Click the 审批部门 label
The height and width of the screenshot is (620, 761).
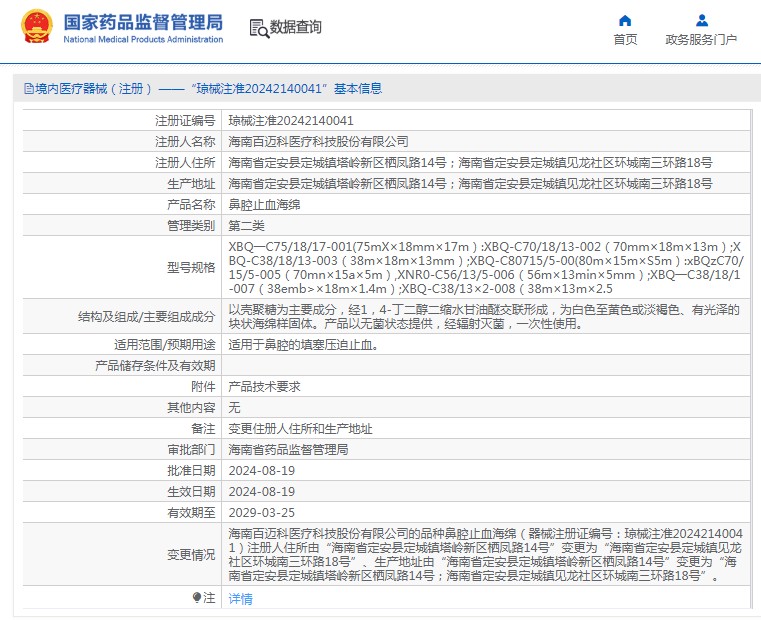(191, 450)
